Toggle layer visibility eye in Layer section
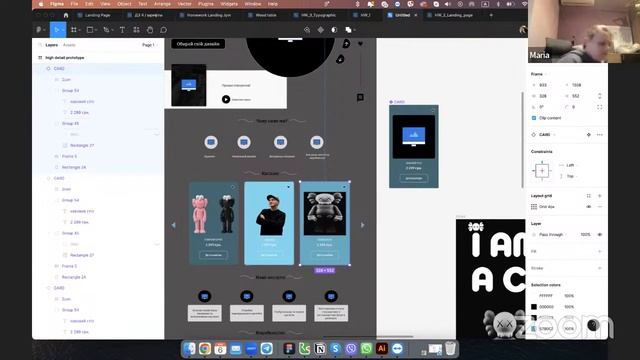The height and width of the screenshot is (360, 640). [x=600, y=235]
